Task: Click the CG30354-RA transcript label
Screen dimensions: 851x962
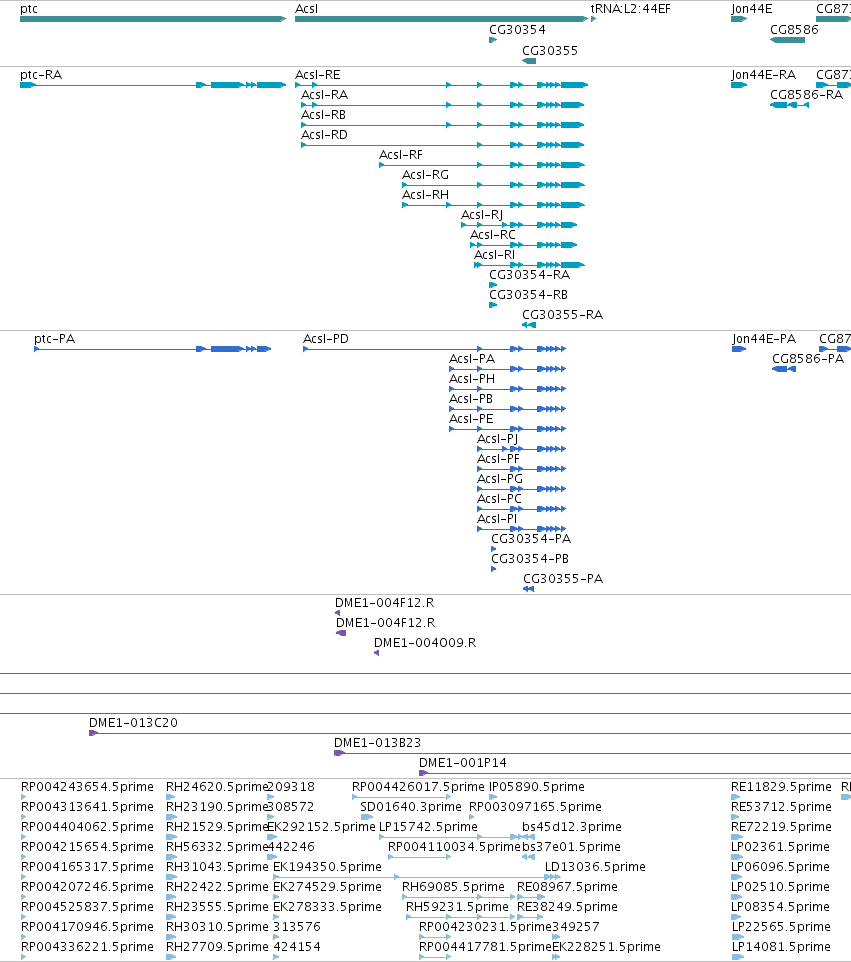Action: pyautogui.click(x=529, y=274)
